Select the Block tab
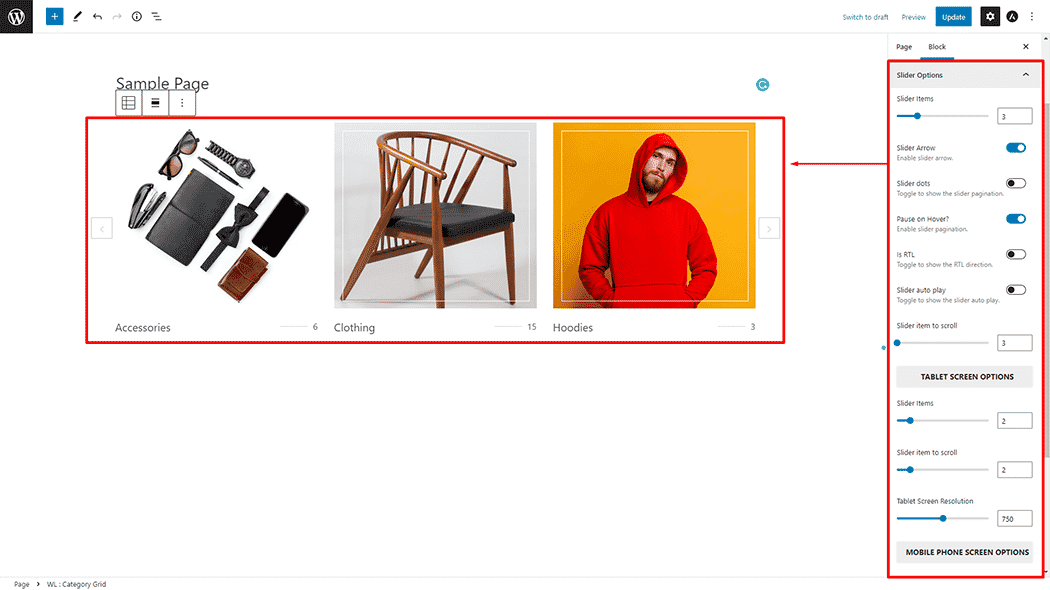 click(937, 47)
